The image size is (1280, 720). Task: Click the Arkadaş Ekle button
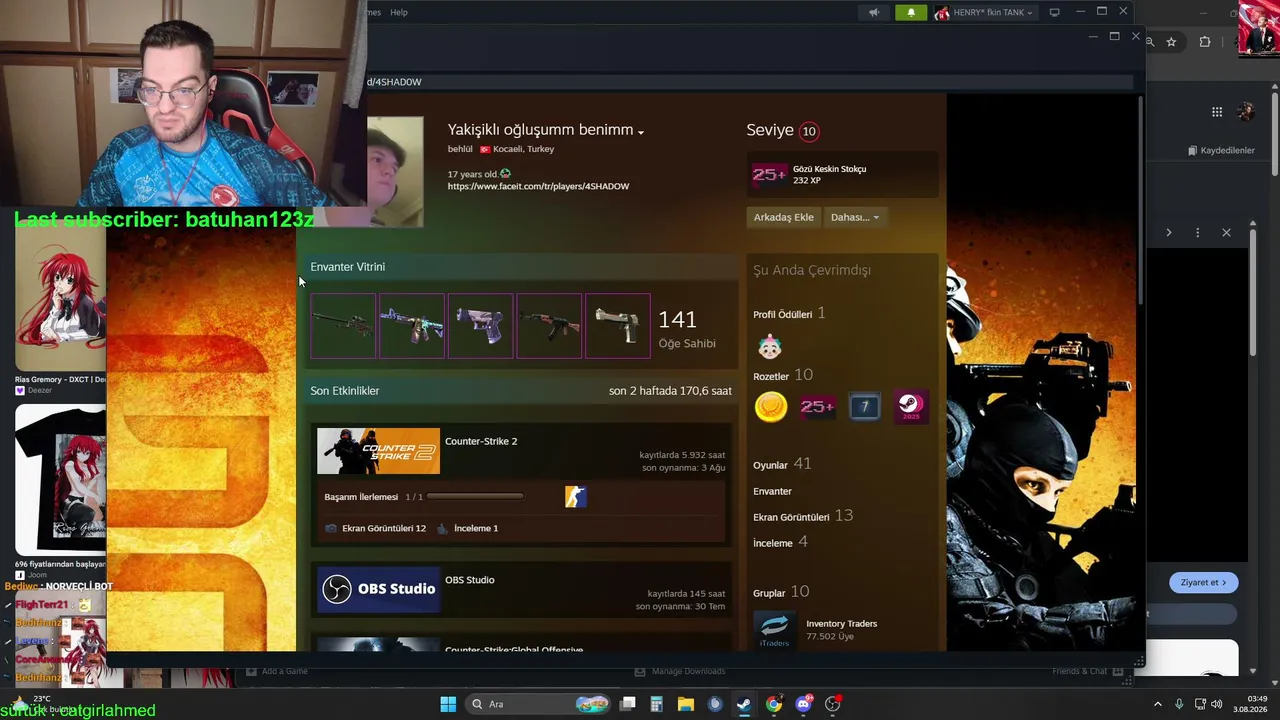tap(784, 217)
